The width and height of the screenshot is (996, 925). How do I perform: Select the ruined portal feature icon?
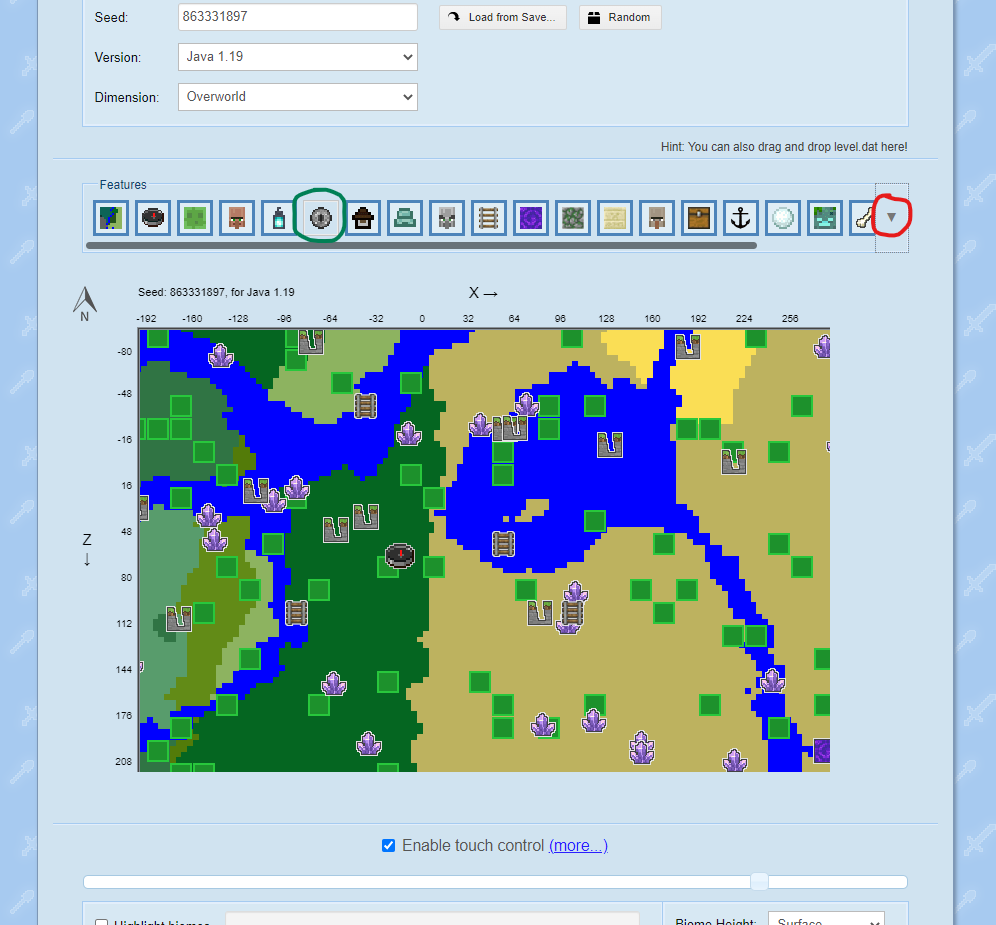click(531, 217)
